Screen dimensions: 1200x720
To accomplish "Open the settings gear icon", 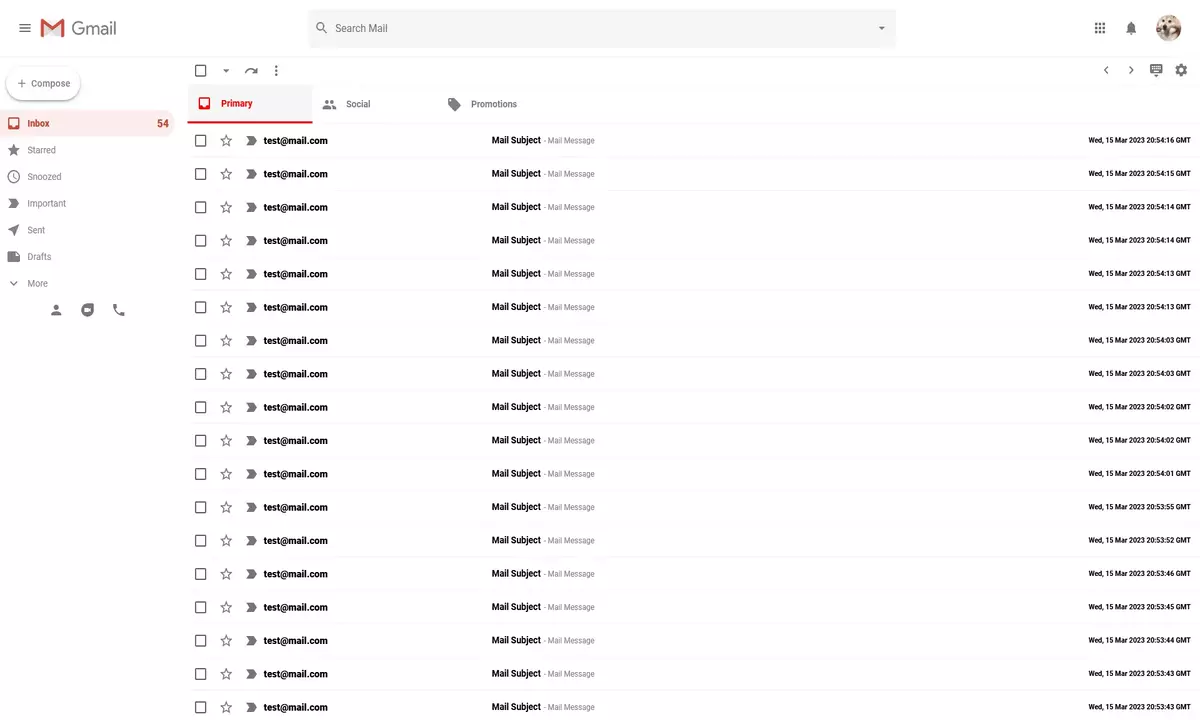I will [x=1181, y=70].
